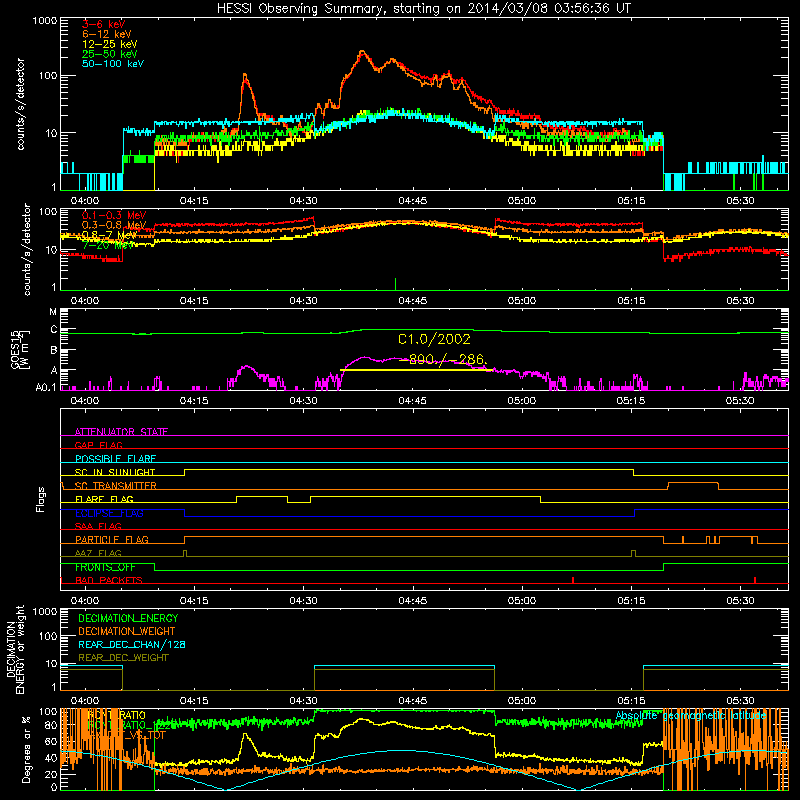
Task: Click the yellow 12-25 keV legend entry
Action: pos(110,44)
